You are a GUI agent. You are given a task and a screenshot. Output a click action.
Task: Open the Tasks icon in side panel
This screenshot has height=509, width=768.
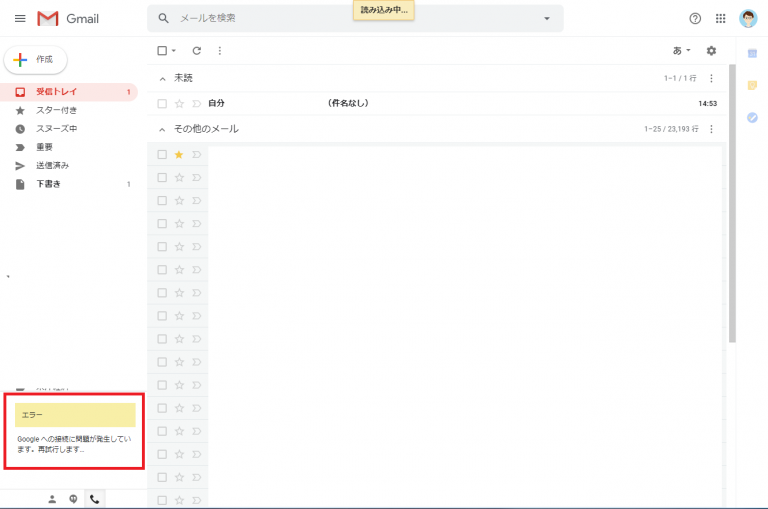pos(752,117)
